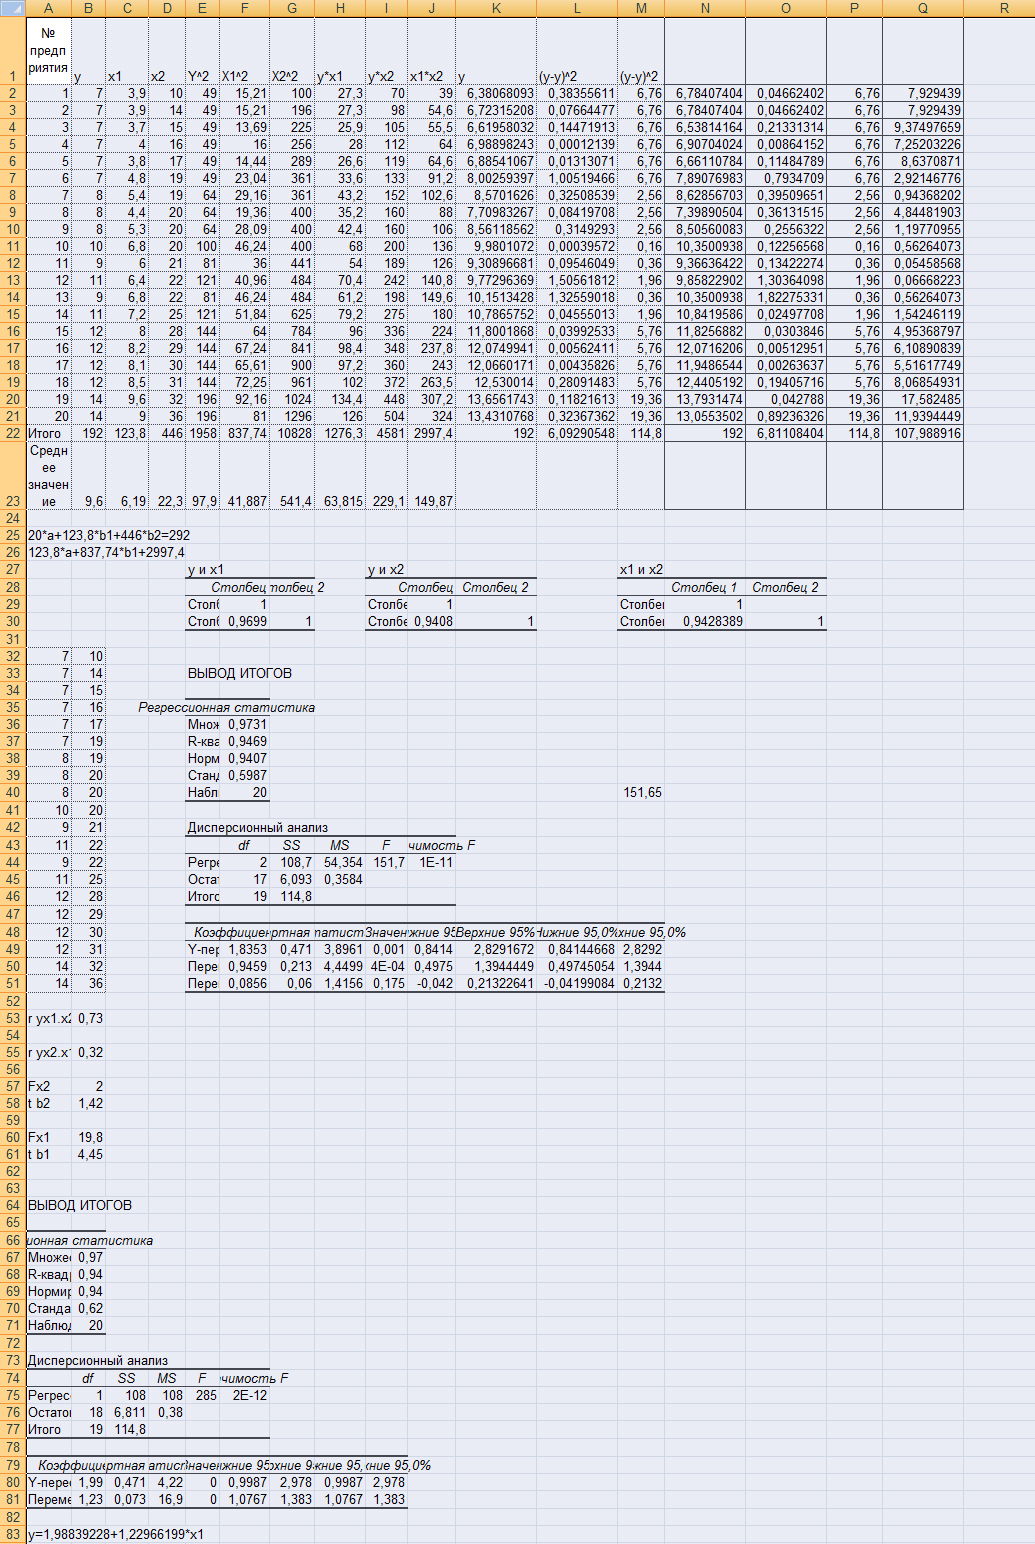Select the cell with value 10828
The width and height of the screenshot is (1035, 1544).
coord(292,433)
